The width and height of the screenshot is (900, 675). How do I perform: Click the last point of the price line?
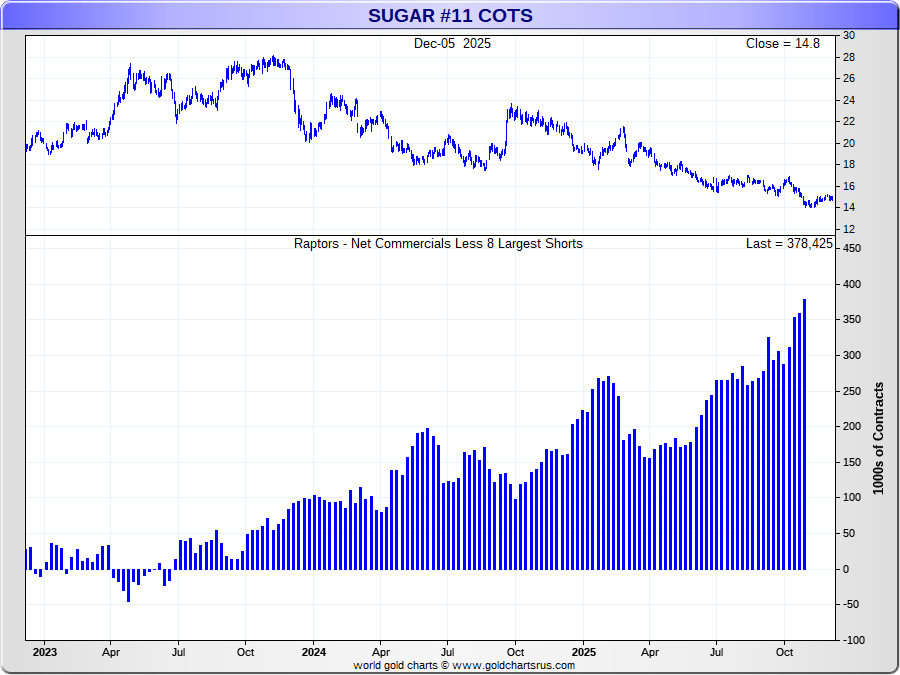click(832, 199)
